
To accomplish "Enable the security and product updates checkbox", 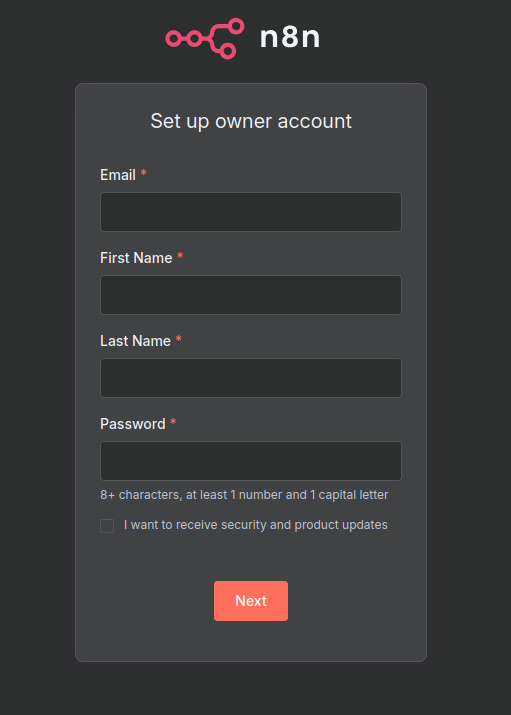I will 107,526.
